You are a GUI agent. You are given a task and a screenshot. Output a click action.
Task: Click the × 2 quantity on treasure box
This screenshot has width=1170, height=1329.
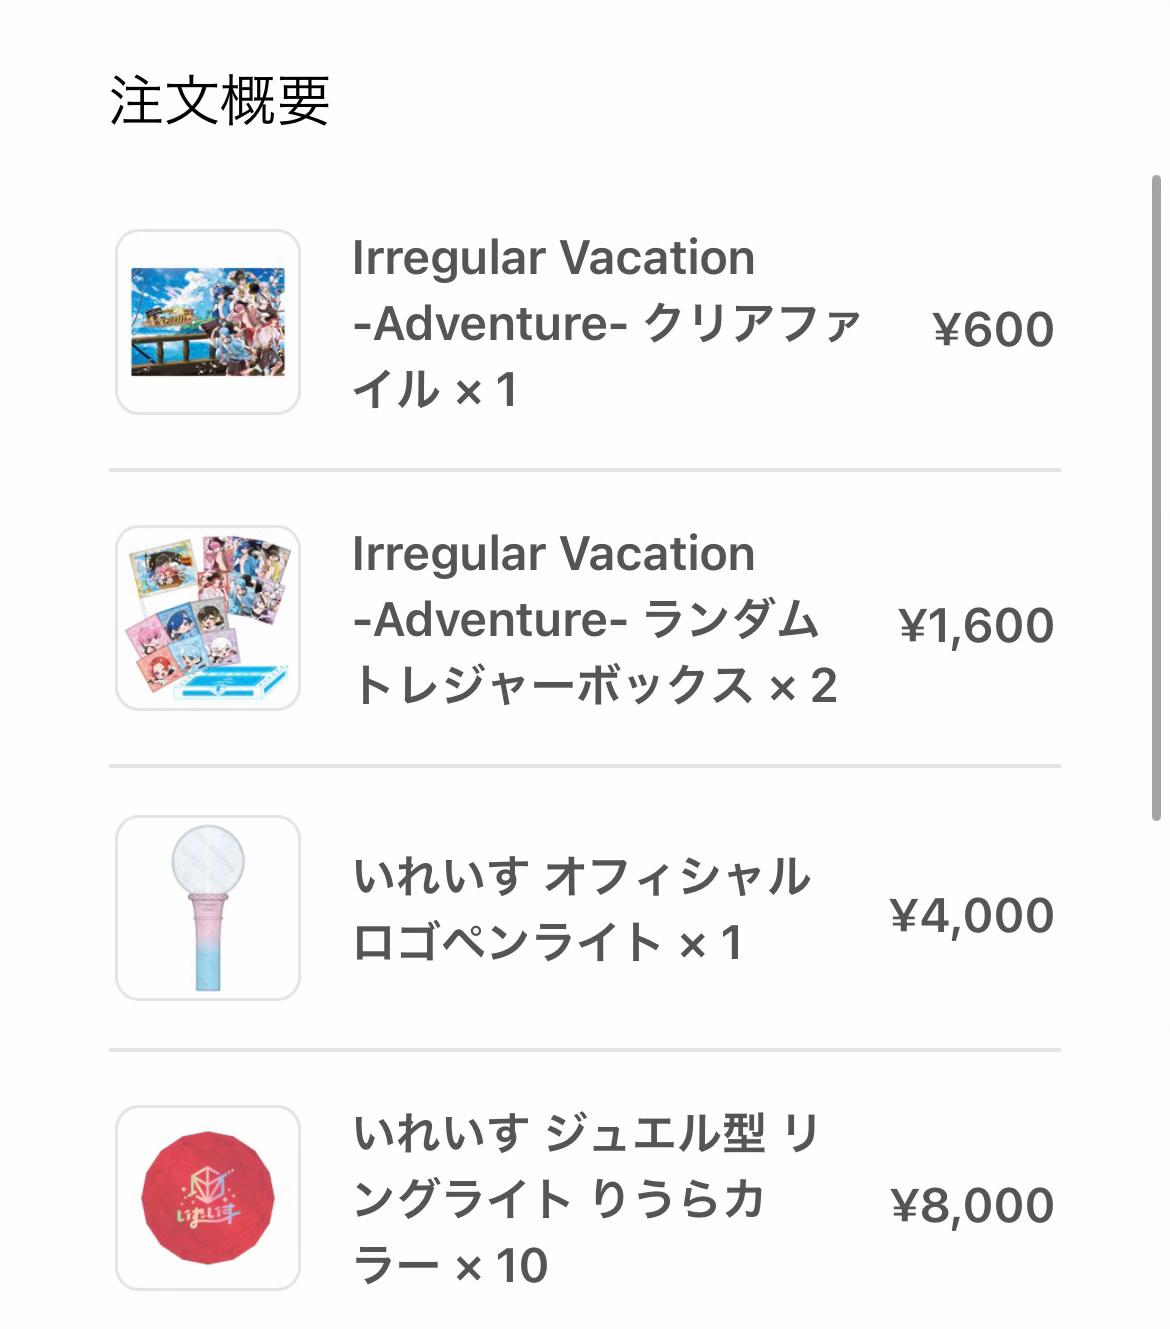tap(803, 687)
